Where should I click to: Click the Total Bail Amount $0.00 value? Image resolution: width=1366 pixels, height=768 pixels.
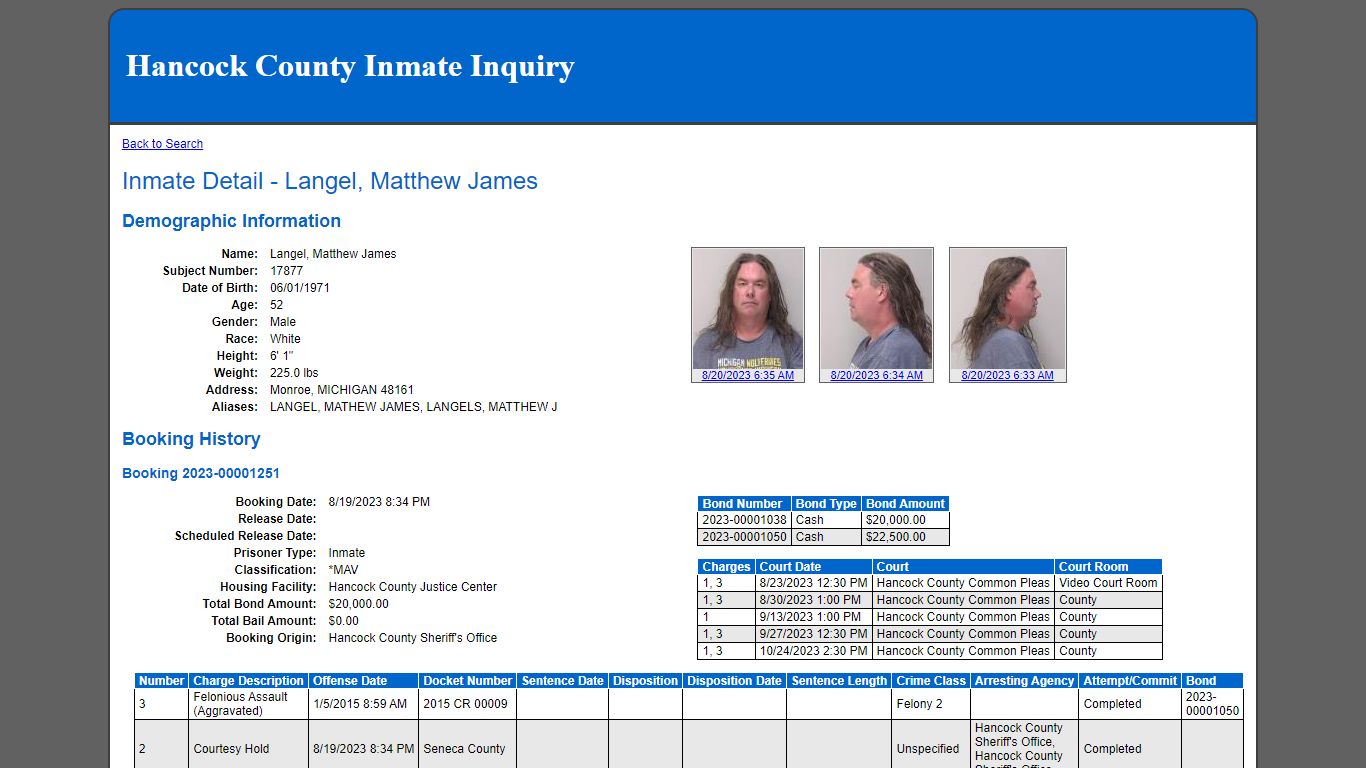[343, 621]
